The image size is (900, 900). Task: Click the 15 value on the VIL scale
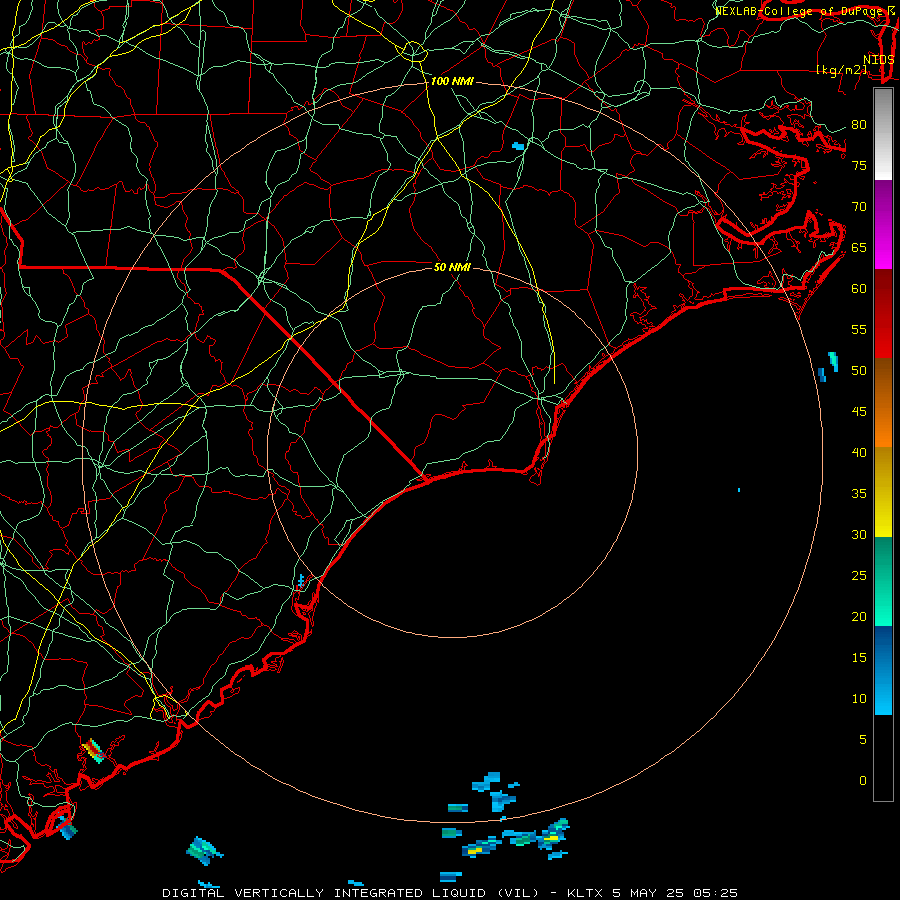pyautogui.click(x=859, y=658)
